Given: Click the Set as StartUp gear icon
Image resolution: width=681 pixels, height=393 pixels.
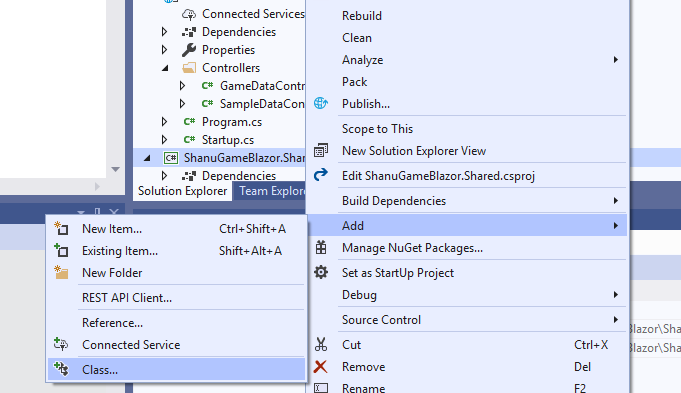Looking at the screenshot, I should click(321, 272).
